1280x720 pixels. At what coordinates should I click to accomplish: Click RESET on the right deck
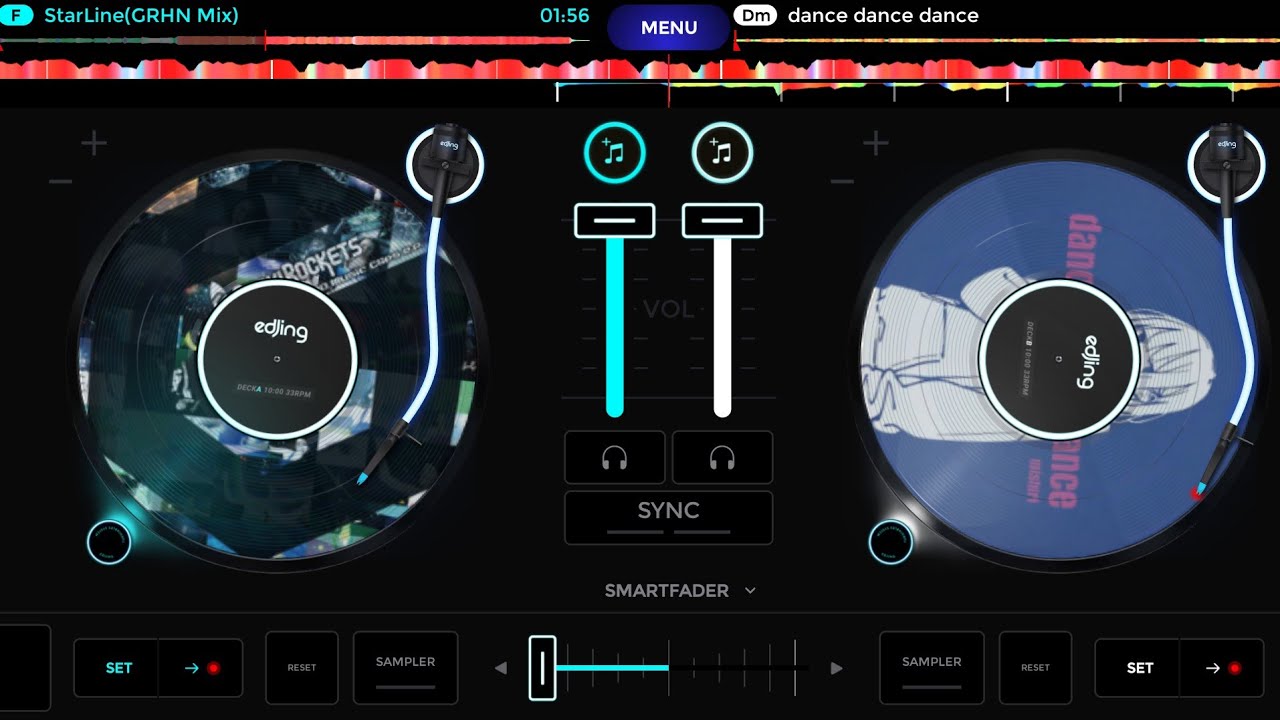coord(1035,667)
